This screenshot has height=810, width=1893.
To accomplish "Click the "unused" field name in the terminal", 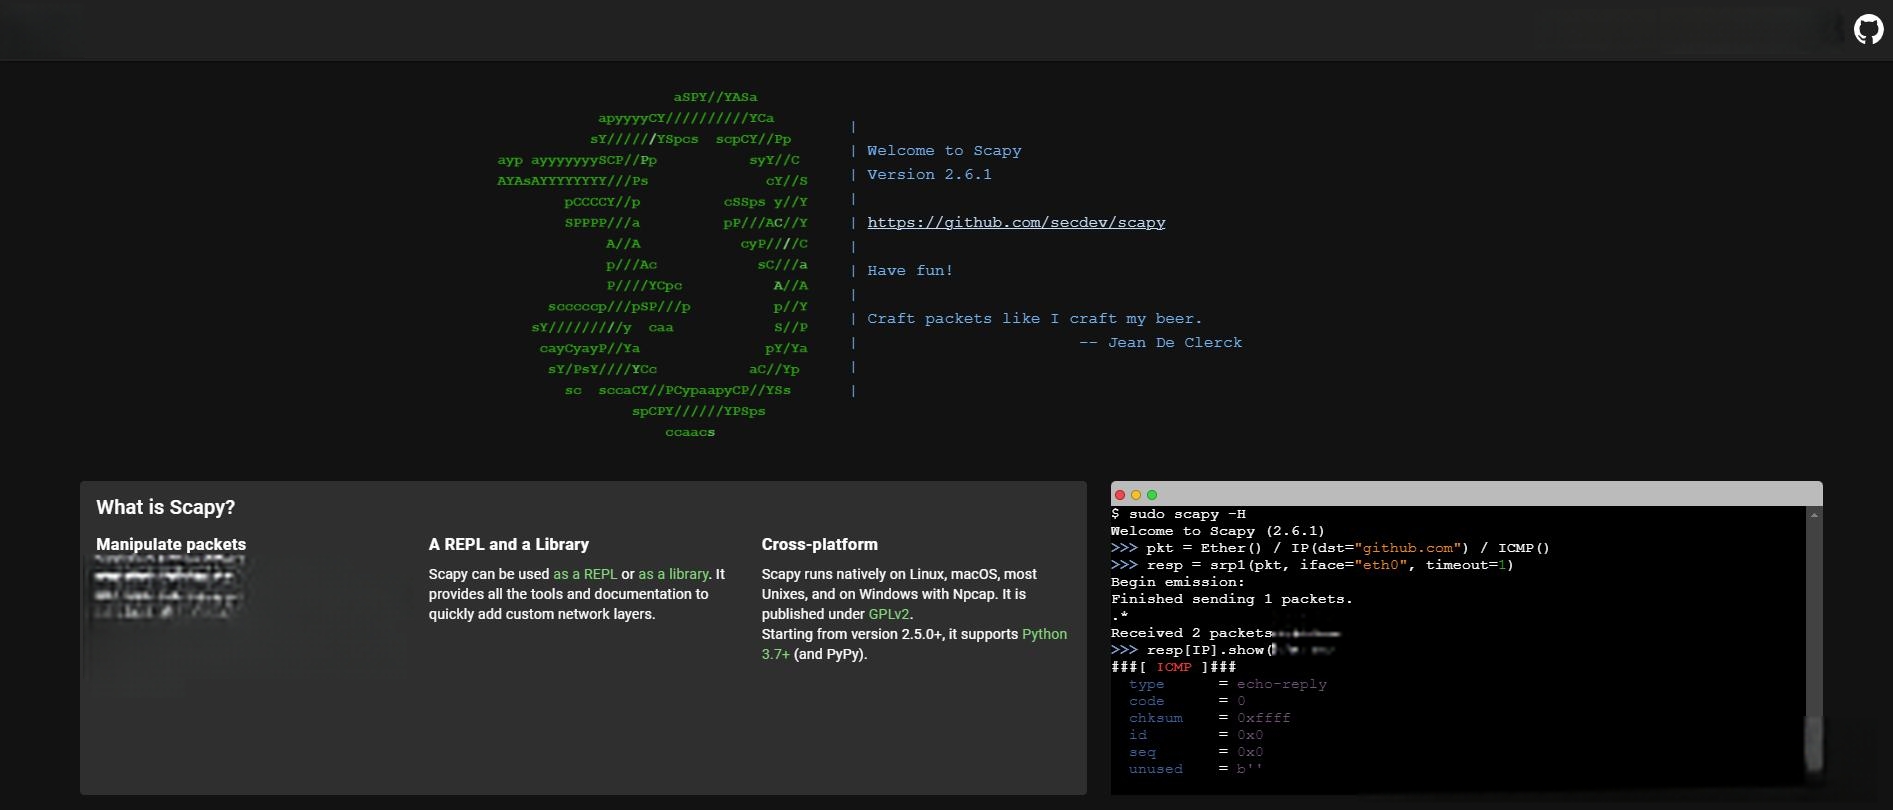I will pos(1156,769).
